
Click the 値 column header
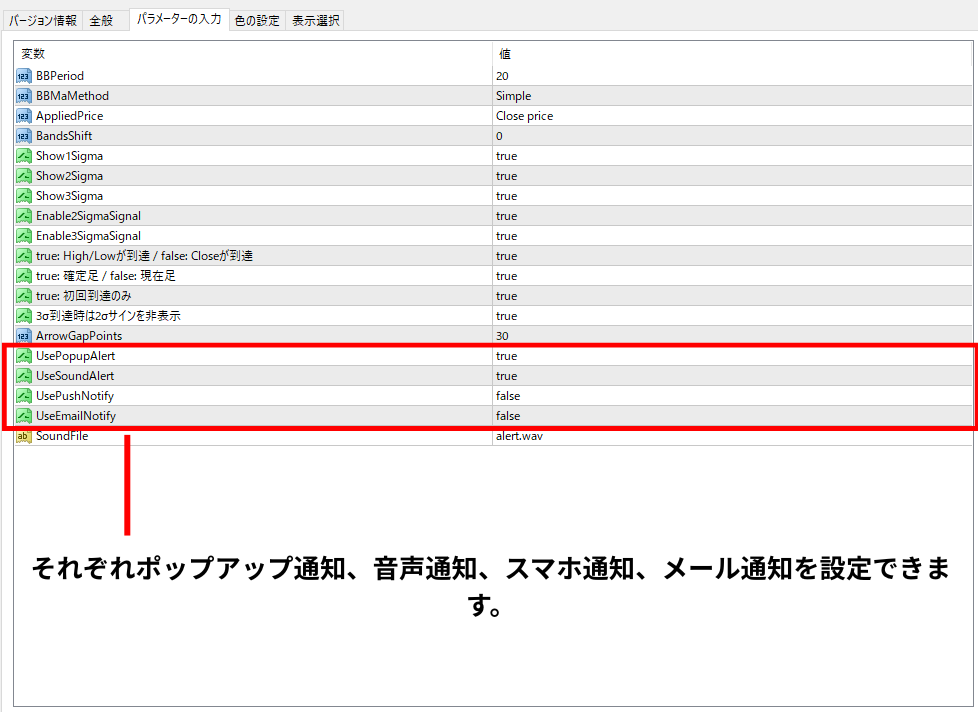tap(505, 54)
